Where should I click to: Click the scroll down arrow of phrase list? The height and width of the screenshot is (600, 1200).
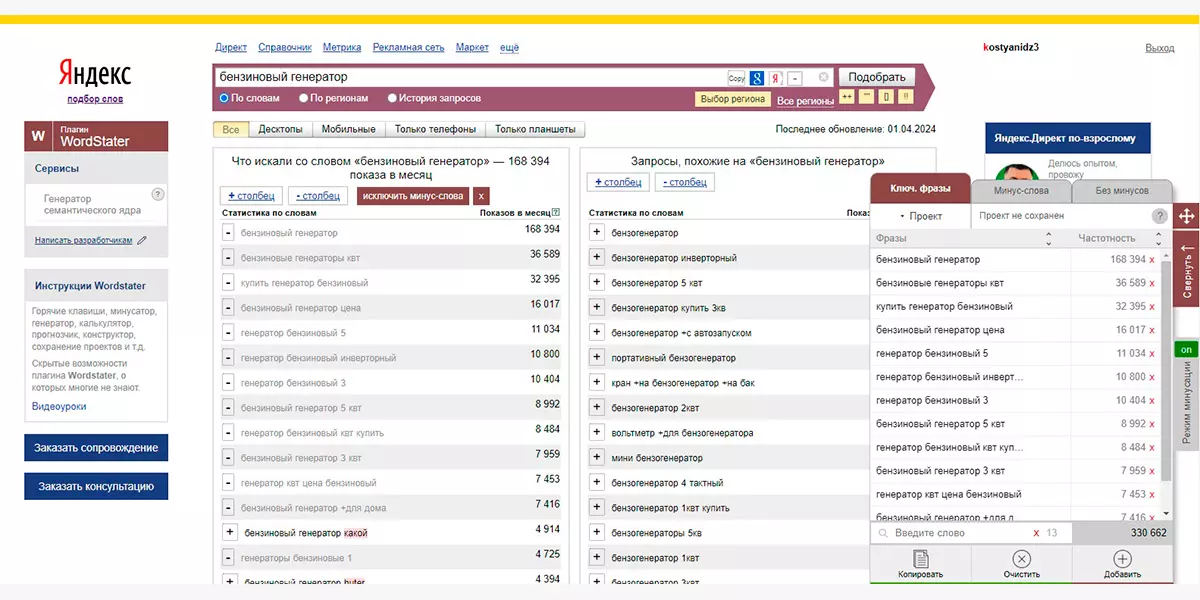[1165, 513]
